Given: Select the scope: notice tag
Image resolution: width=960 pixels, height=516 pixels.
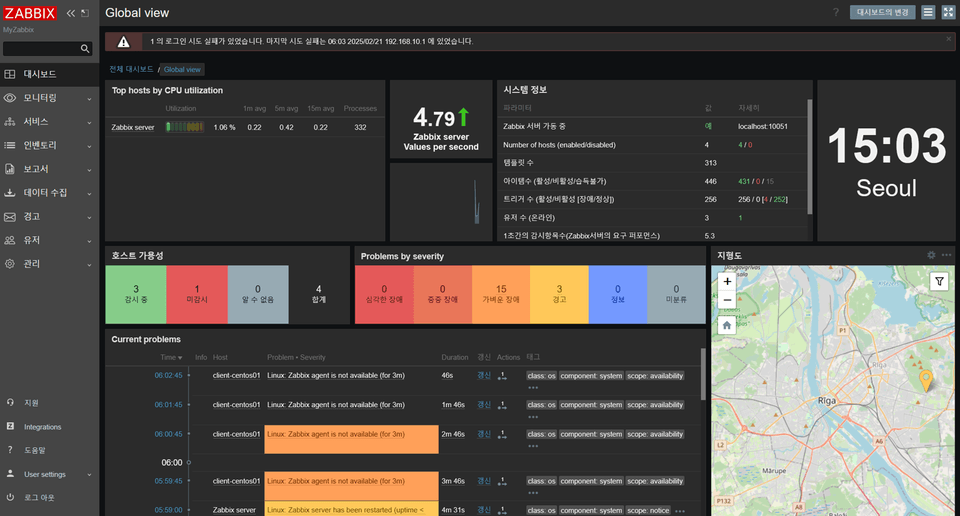Looking at the screenshot, I should coord(648,510).
